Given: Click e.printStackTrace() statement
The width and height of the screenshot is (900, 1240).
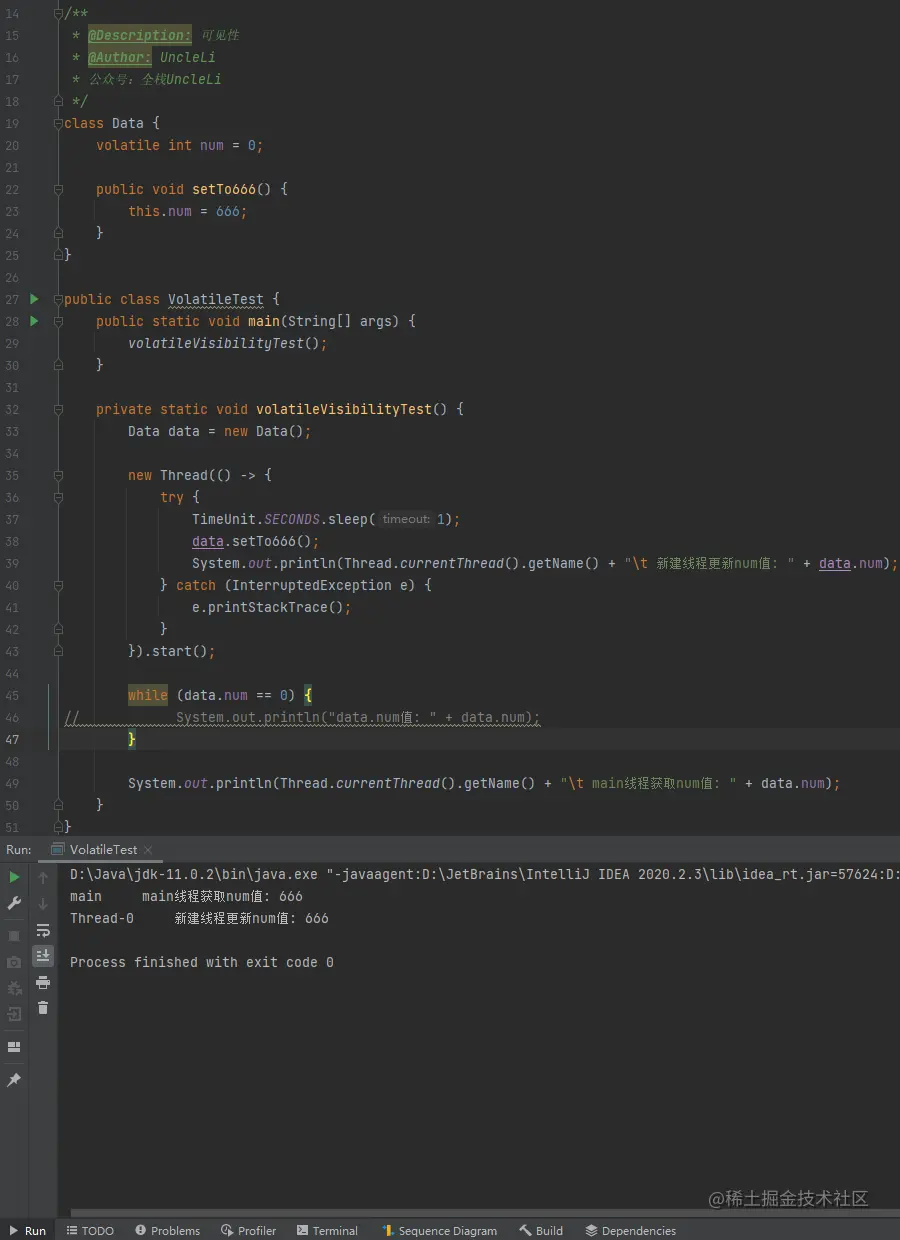Looking at the screenshot, I should 272,607.
